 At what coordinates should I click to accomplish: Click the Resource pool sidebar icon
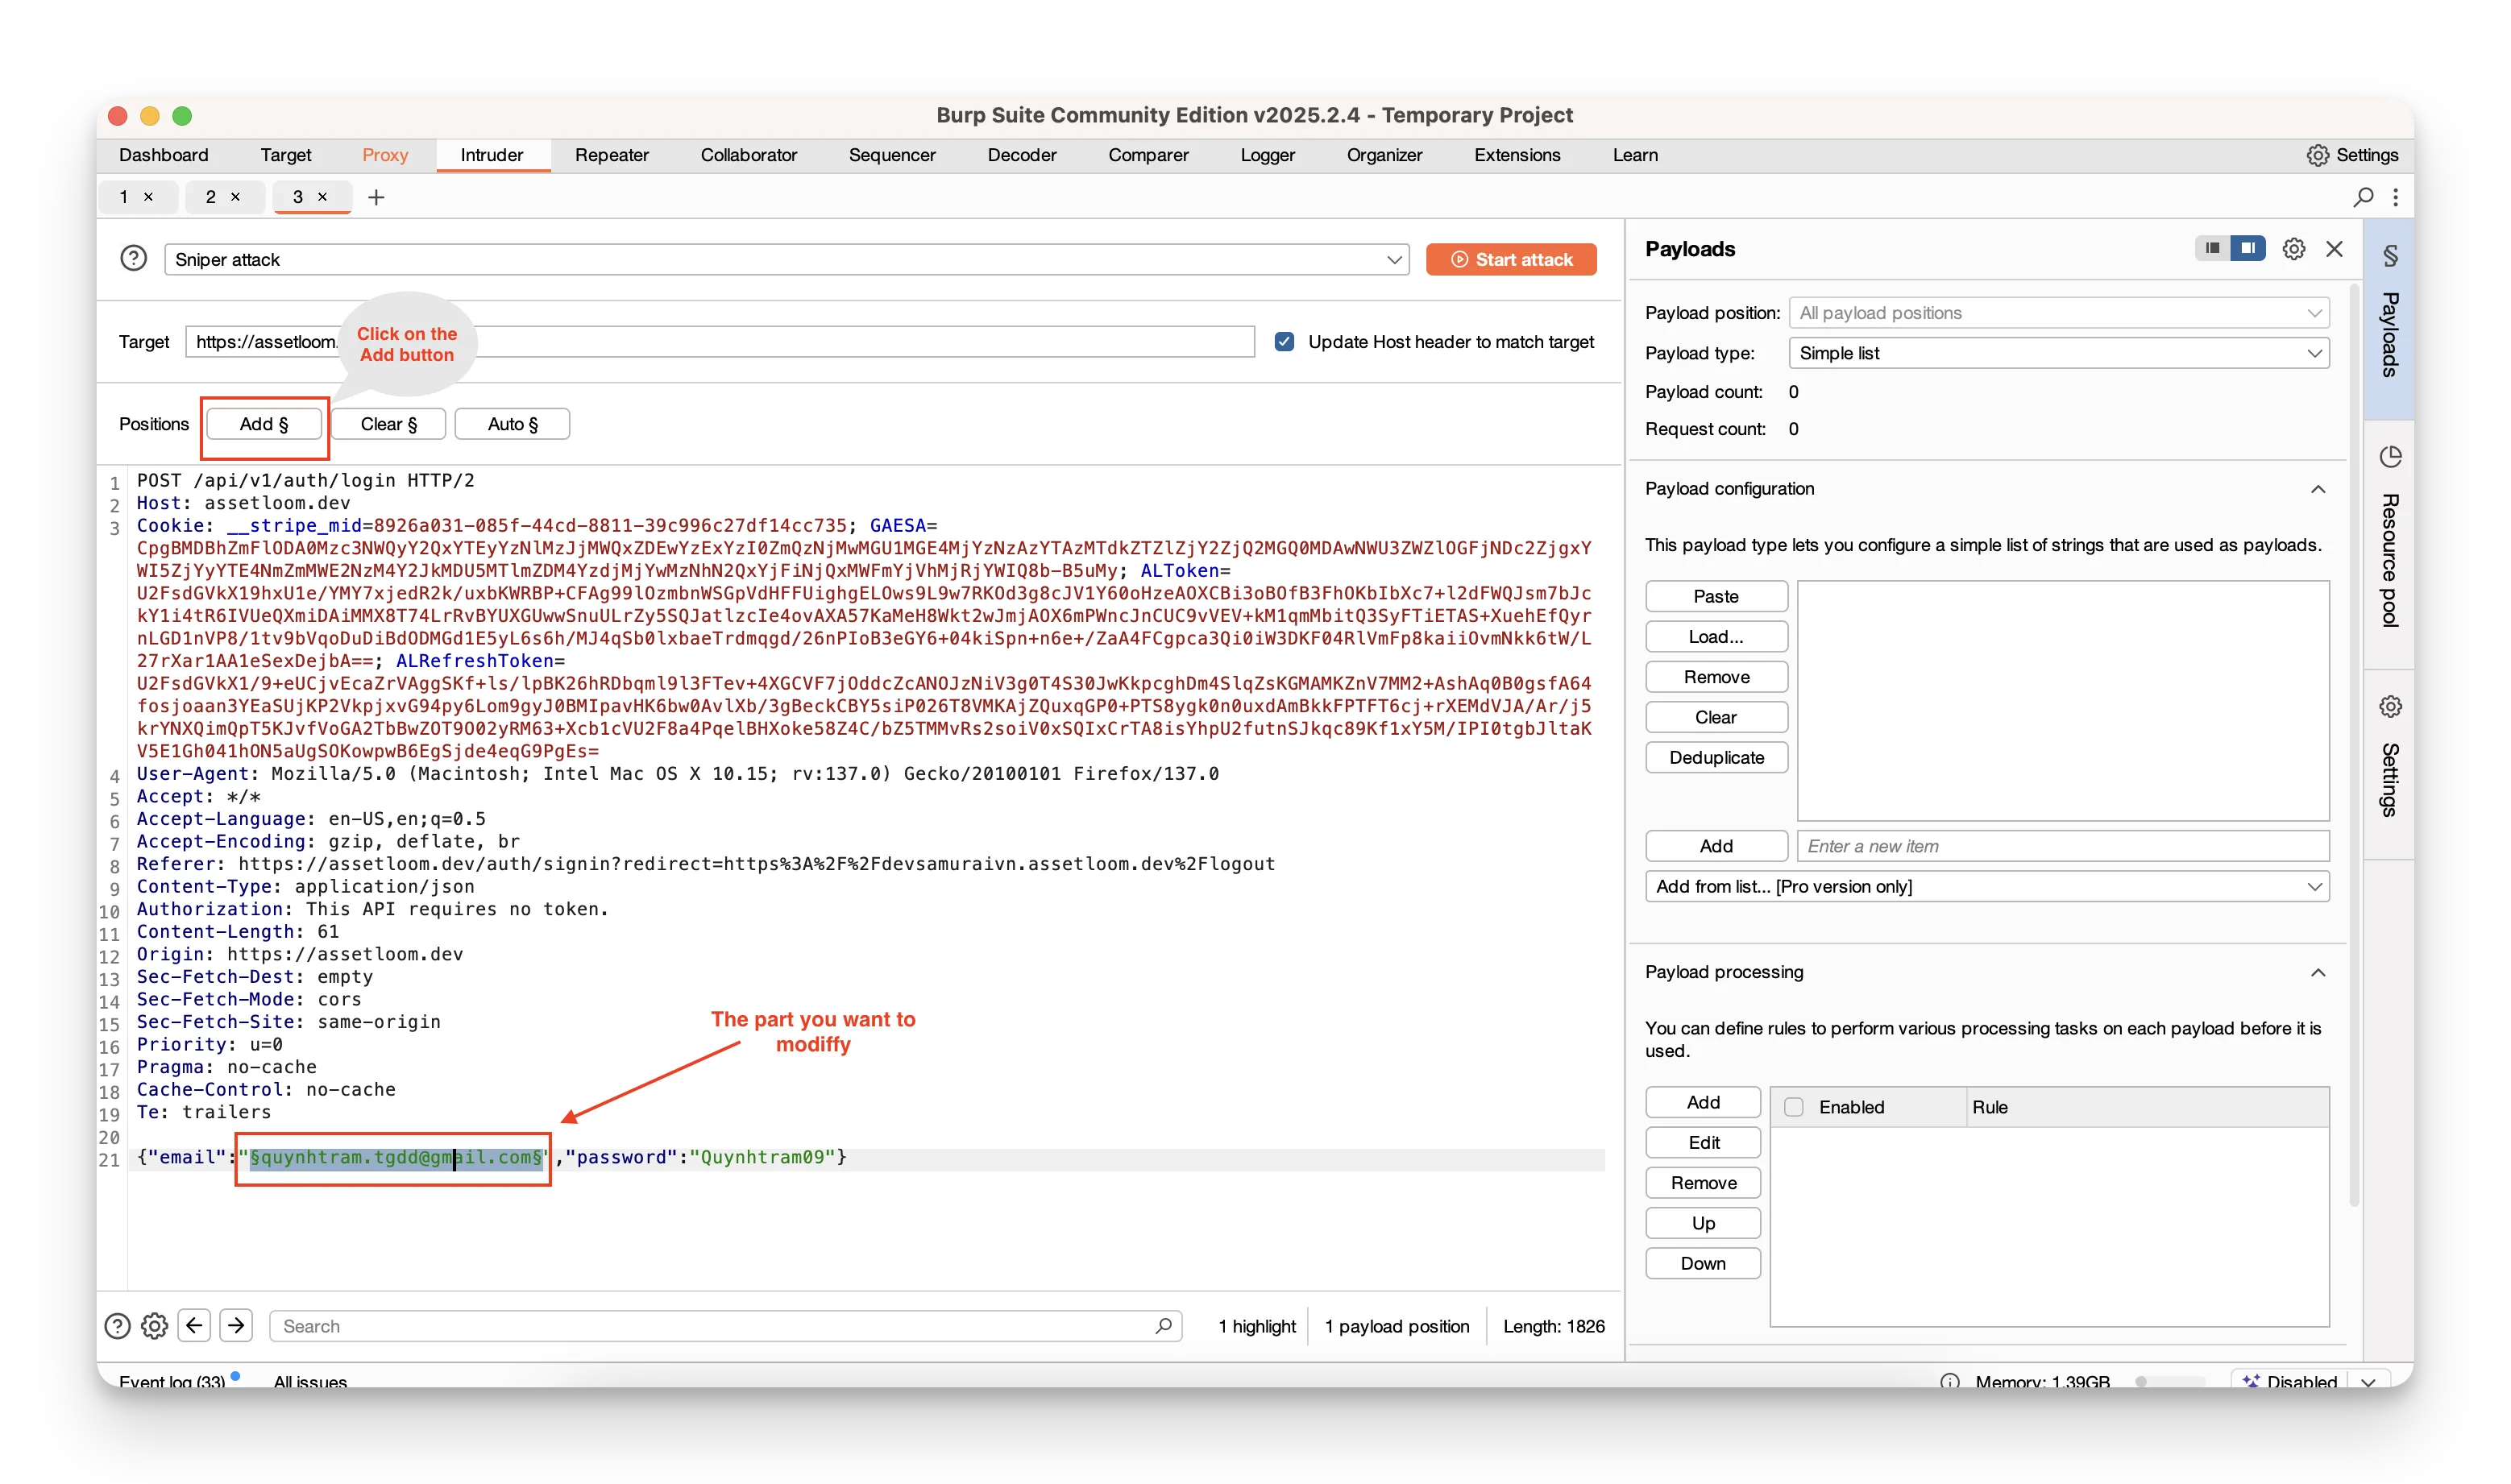click(2390, 457)
